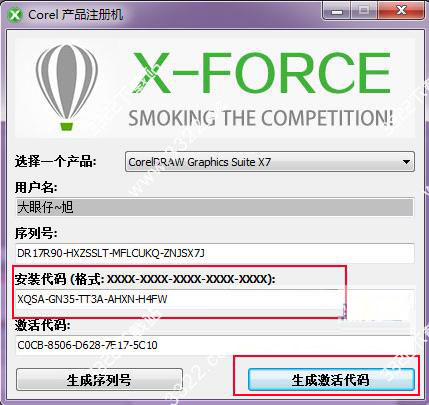Click the disabled maximize button
The height and width of the screenshot is (405, 429).
click(364, 12)
